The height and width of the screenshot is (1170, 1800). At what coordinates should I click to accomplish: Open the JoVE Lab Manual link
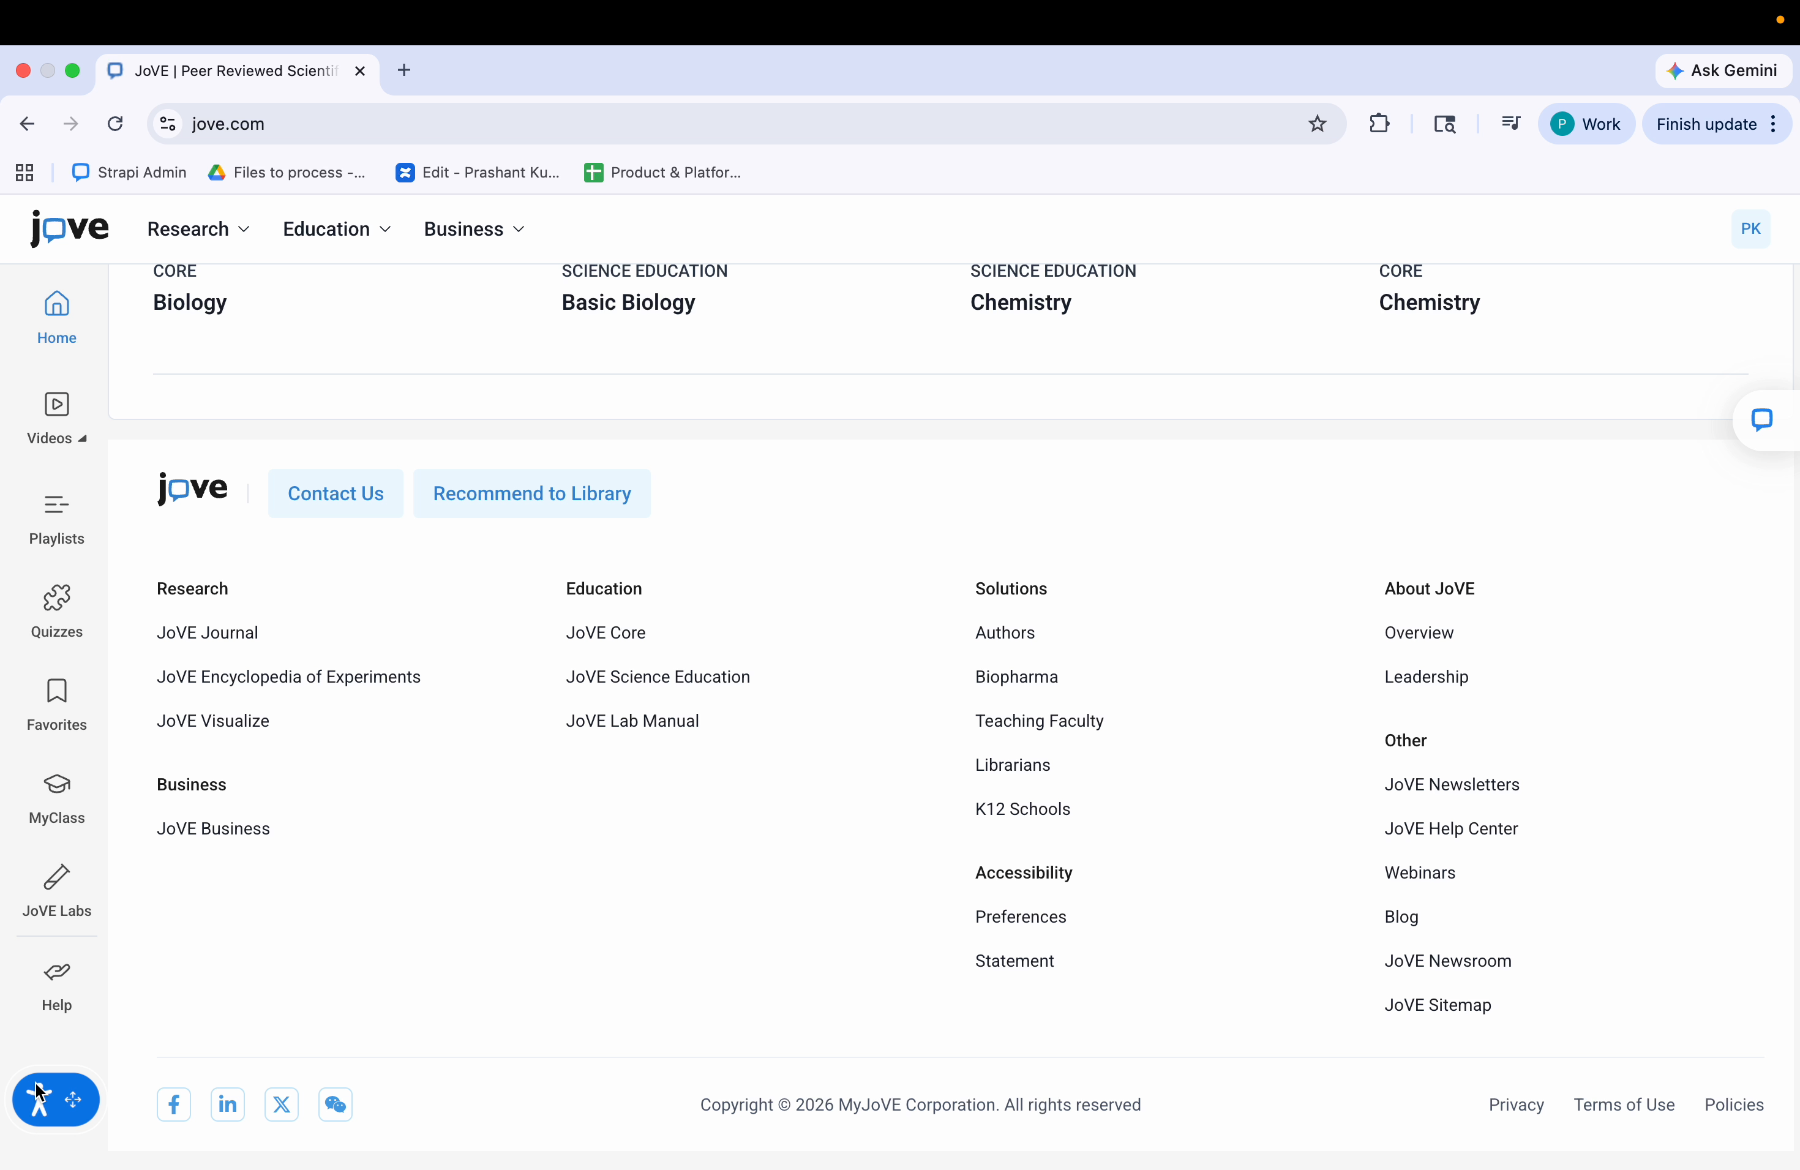(x=633, y=721)
